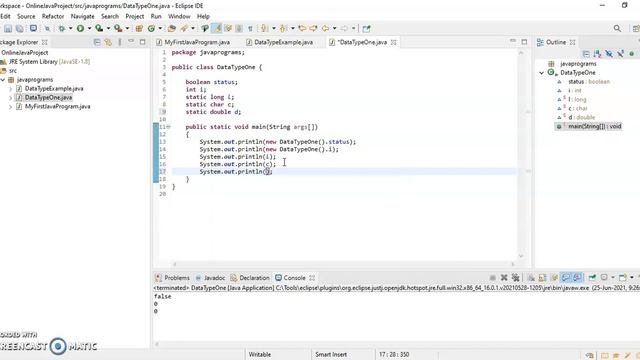This screenshot has height=360, width=640.
Task: Click the Next Annotation icon
Action: click(x=264, y=29)
